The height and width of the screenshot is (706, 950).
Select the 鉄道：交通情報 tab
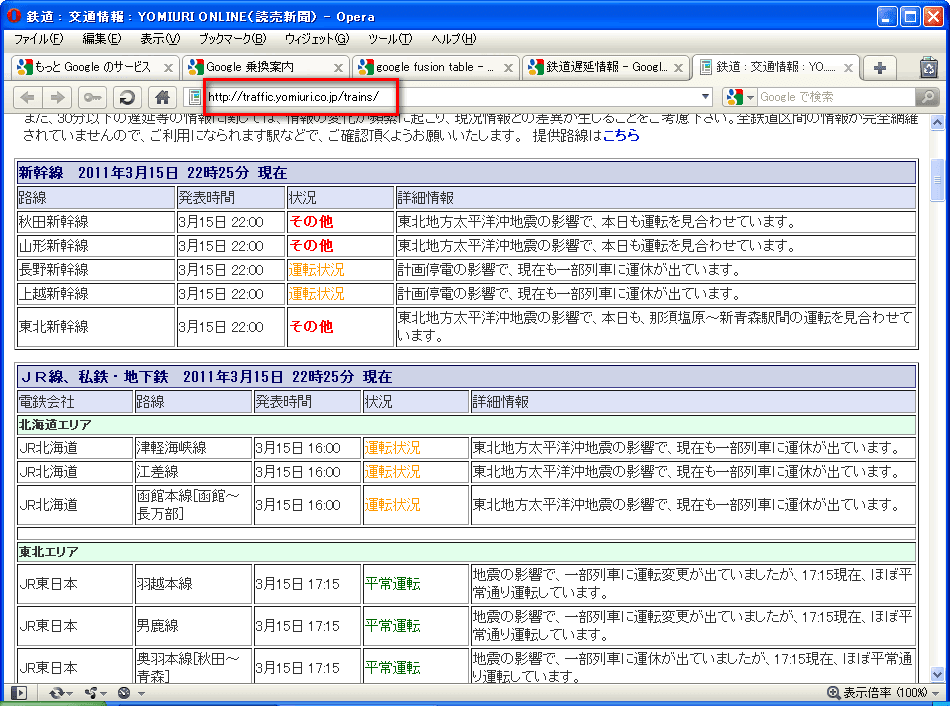coord(775,67)
